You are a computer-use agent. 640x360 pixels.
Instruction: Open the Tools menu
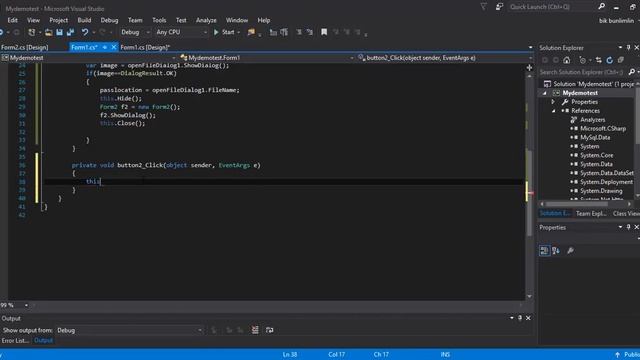coord(159,20)
